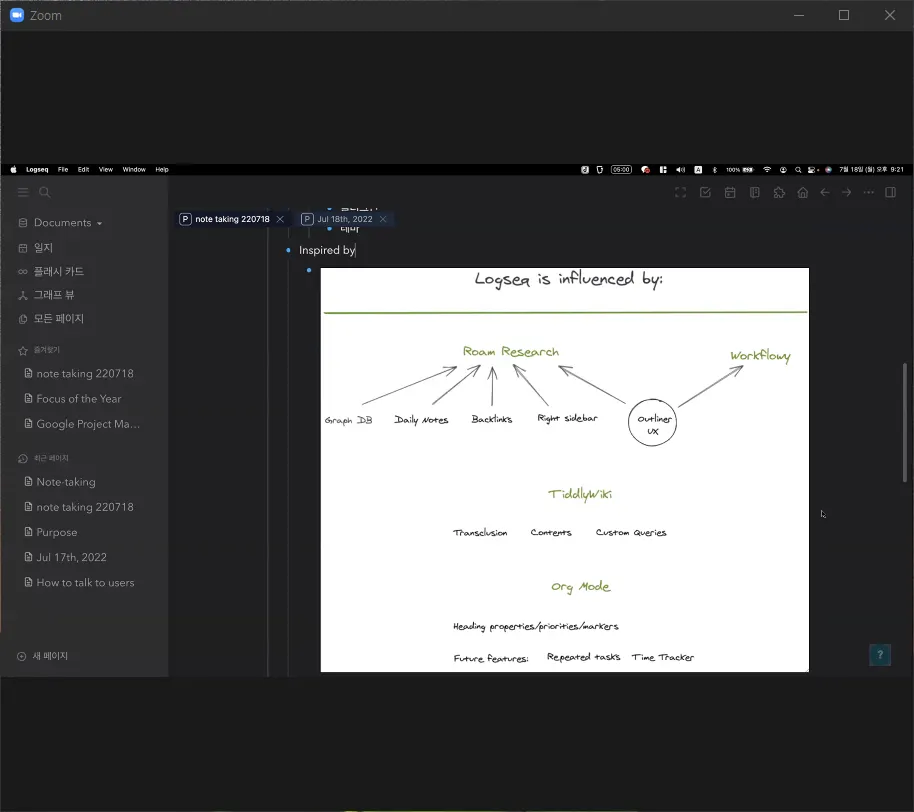Collapse the 즐겨찾기 favorites section
Viewport: 914px width, 812px height.
40,350
